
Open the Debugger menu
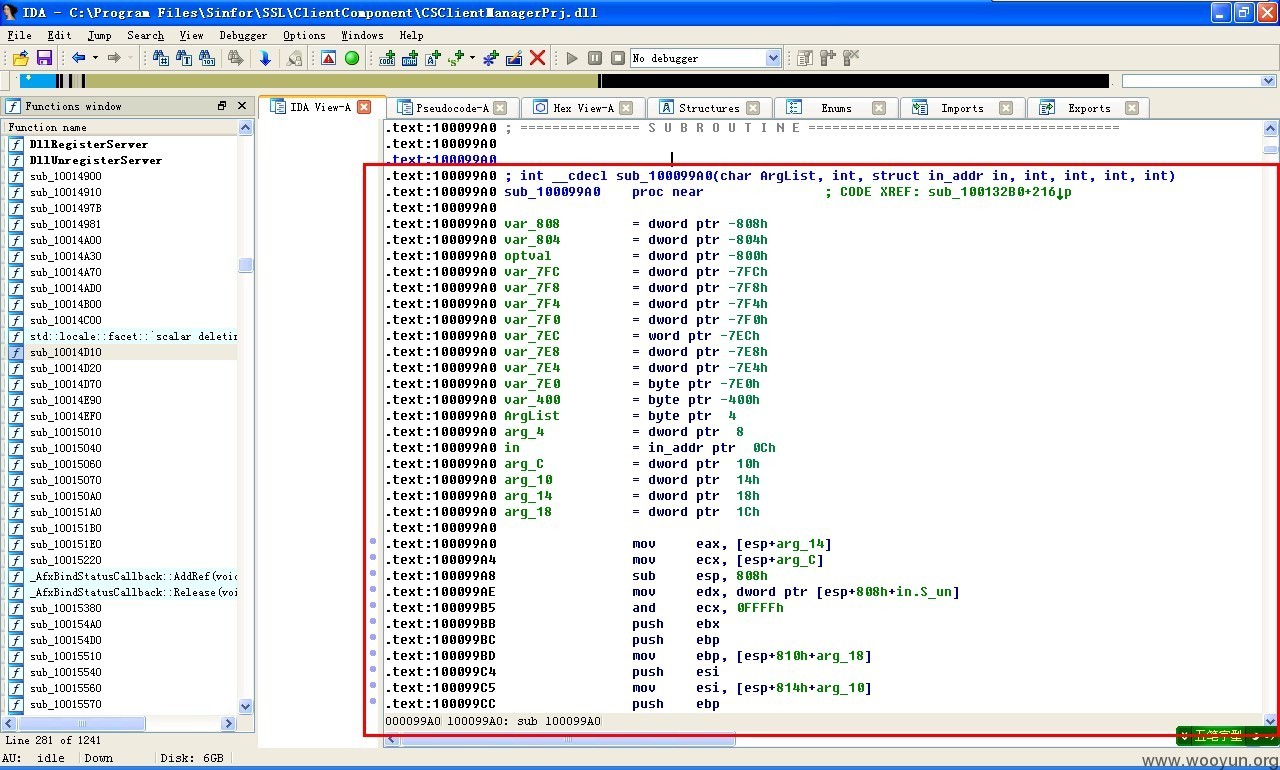pos(243,35)
